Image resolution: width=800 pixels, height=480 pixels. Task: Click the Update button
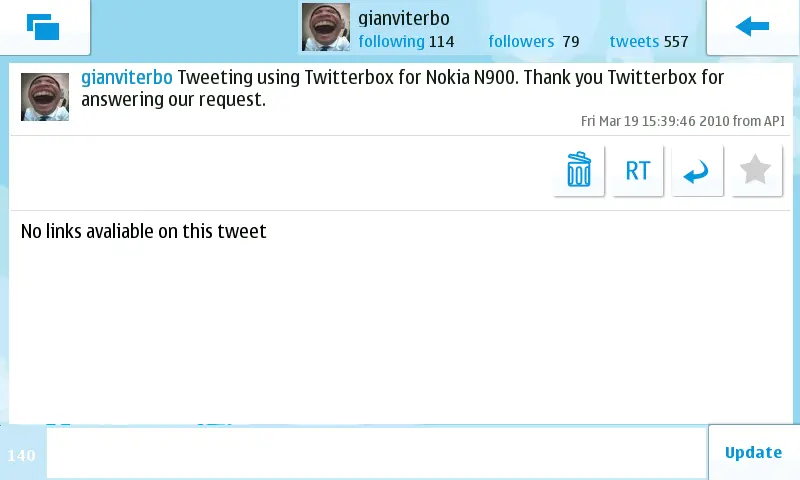pyautogui.click(x=754, y=452)
